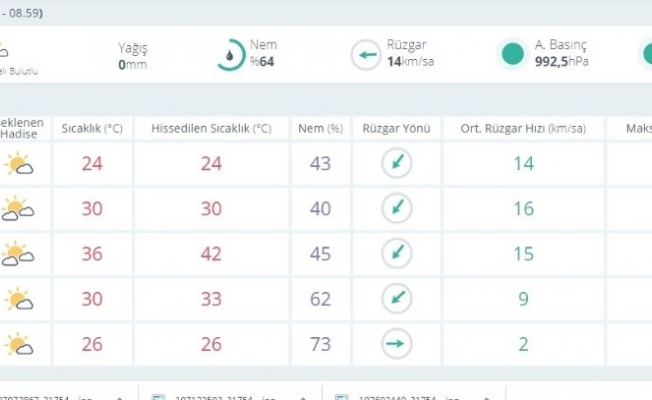Select wind direction arrow in 62% humidity row
The image size is (652, 400).
397,298
